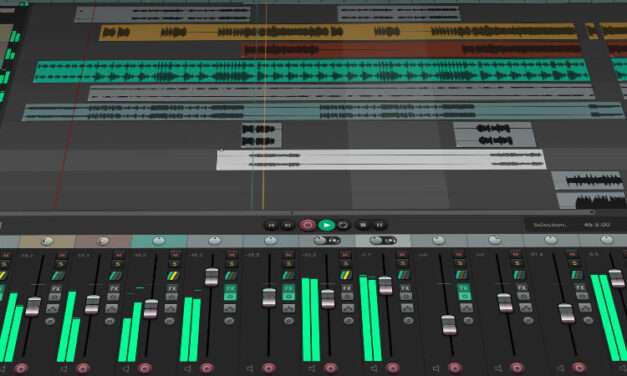
Task: Mute the channel under the teal header
Action: 175,254
